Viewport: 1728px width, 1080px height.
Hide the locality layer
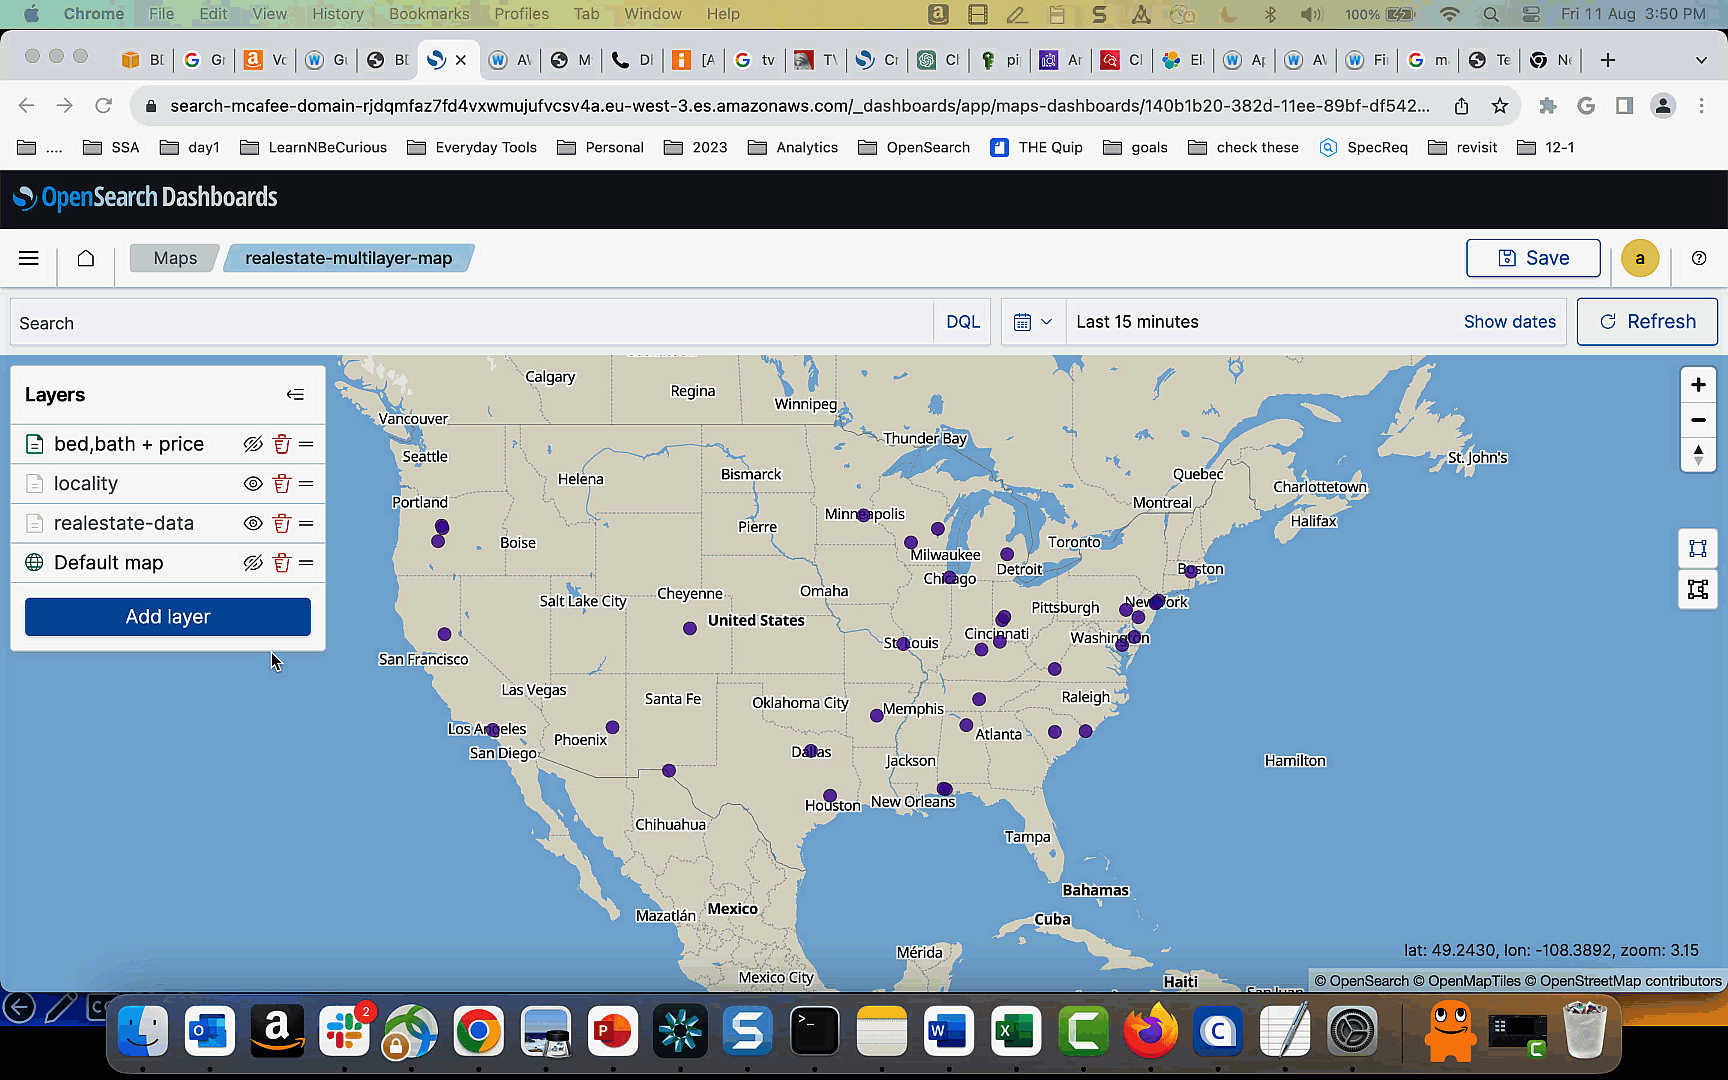click(253, 484)
